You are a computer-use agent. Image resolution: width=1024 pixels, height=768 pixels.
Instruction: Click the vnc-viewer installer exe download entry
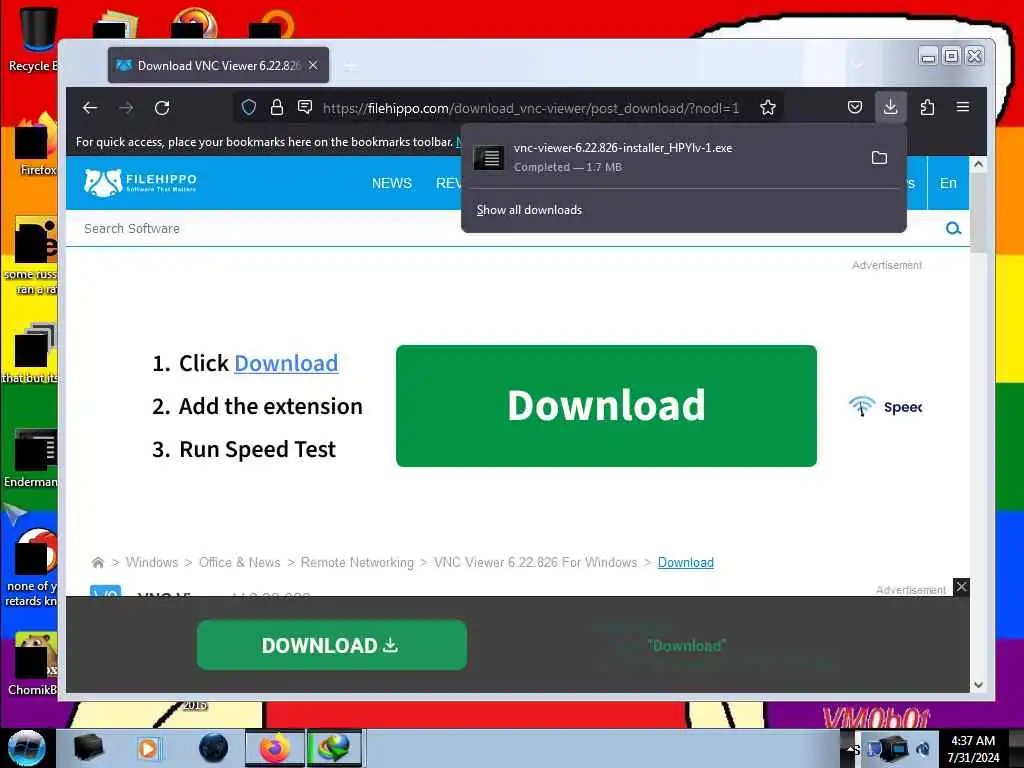[662, 157]
